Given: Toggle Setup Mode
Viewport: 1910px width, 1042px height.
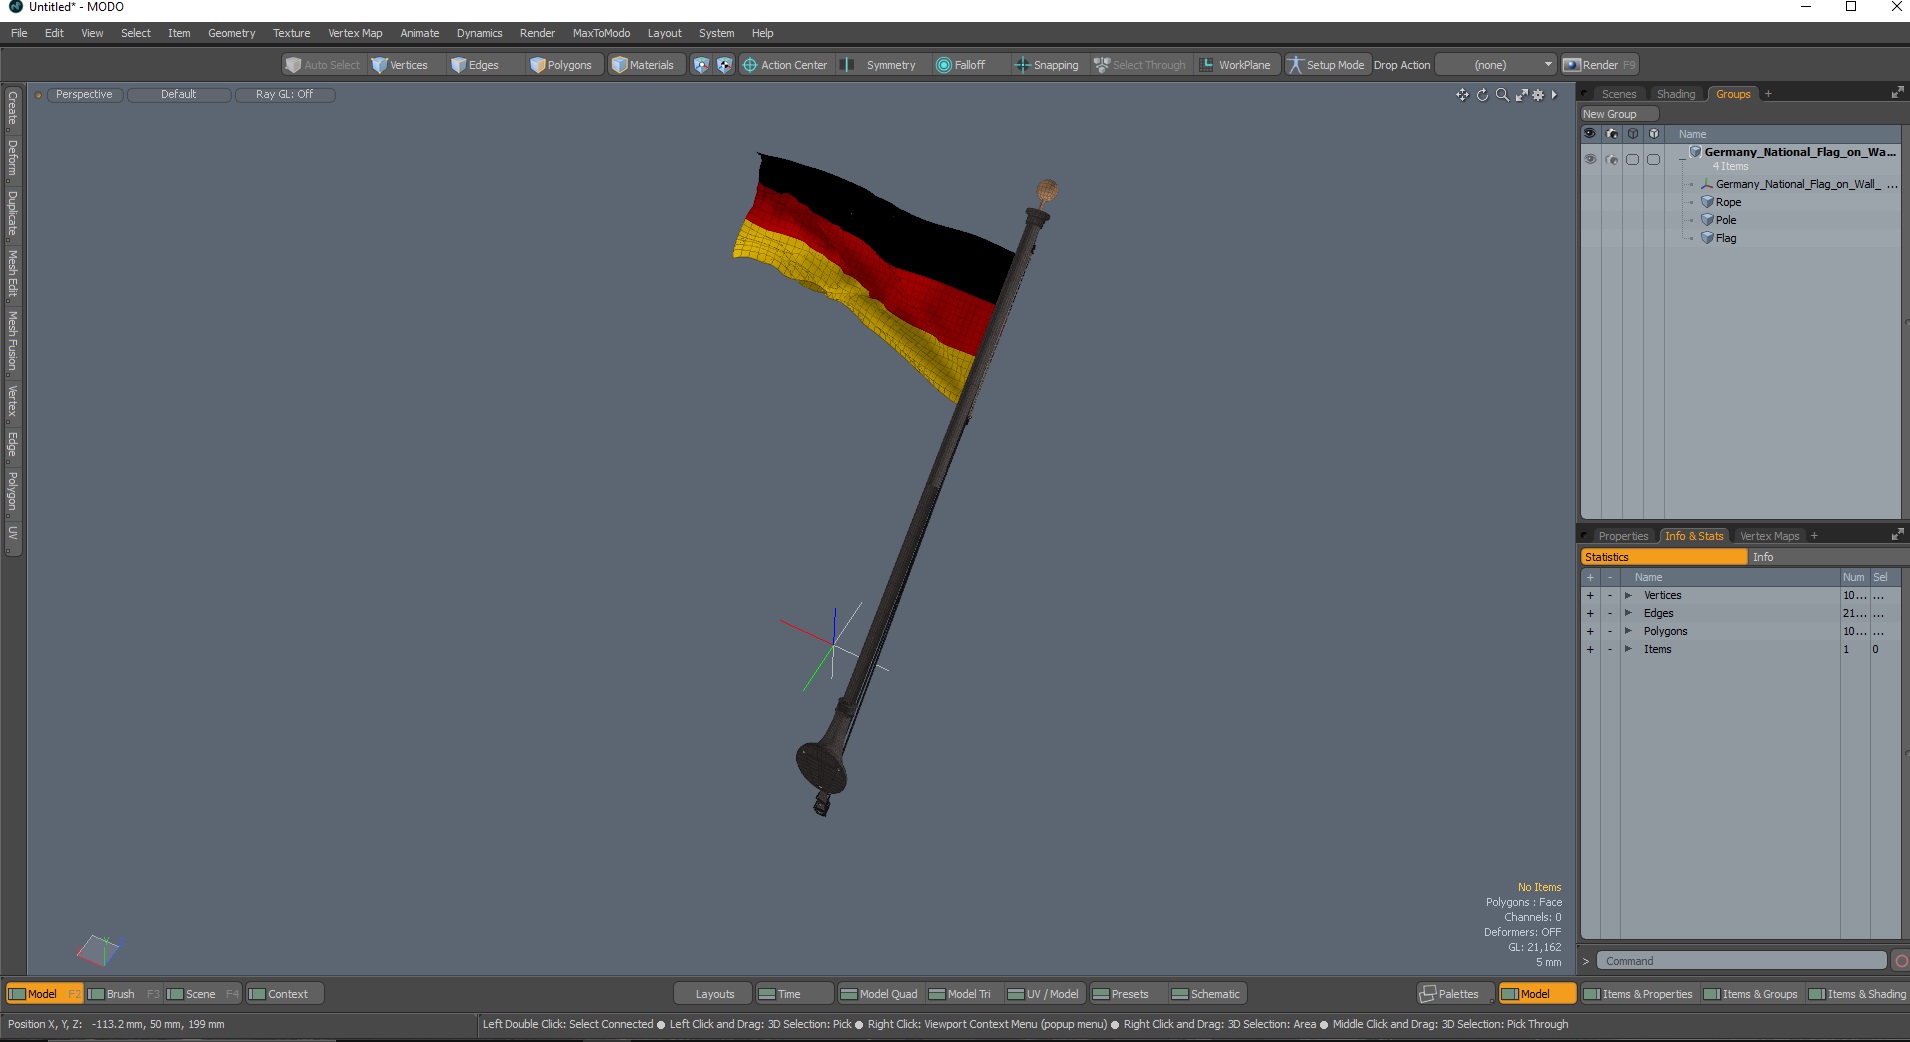Looking at the screenshot, I should [1325, 65].
